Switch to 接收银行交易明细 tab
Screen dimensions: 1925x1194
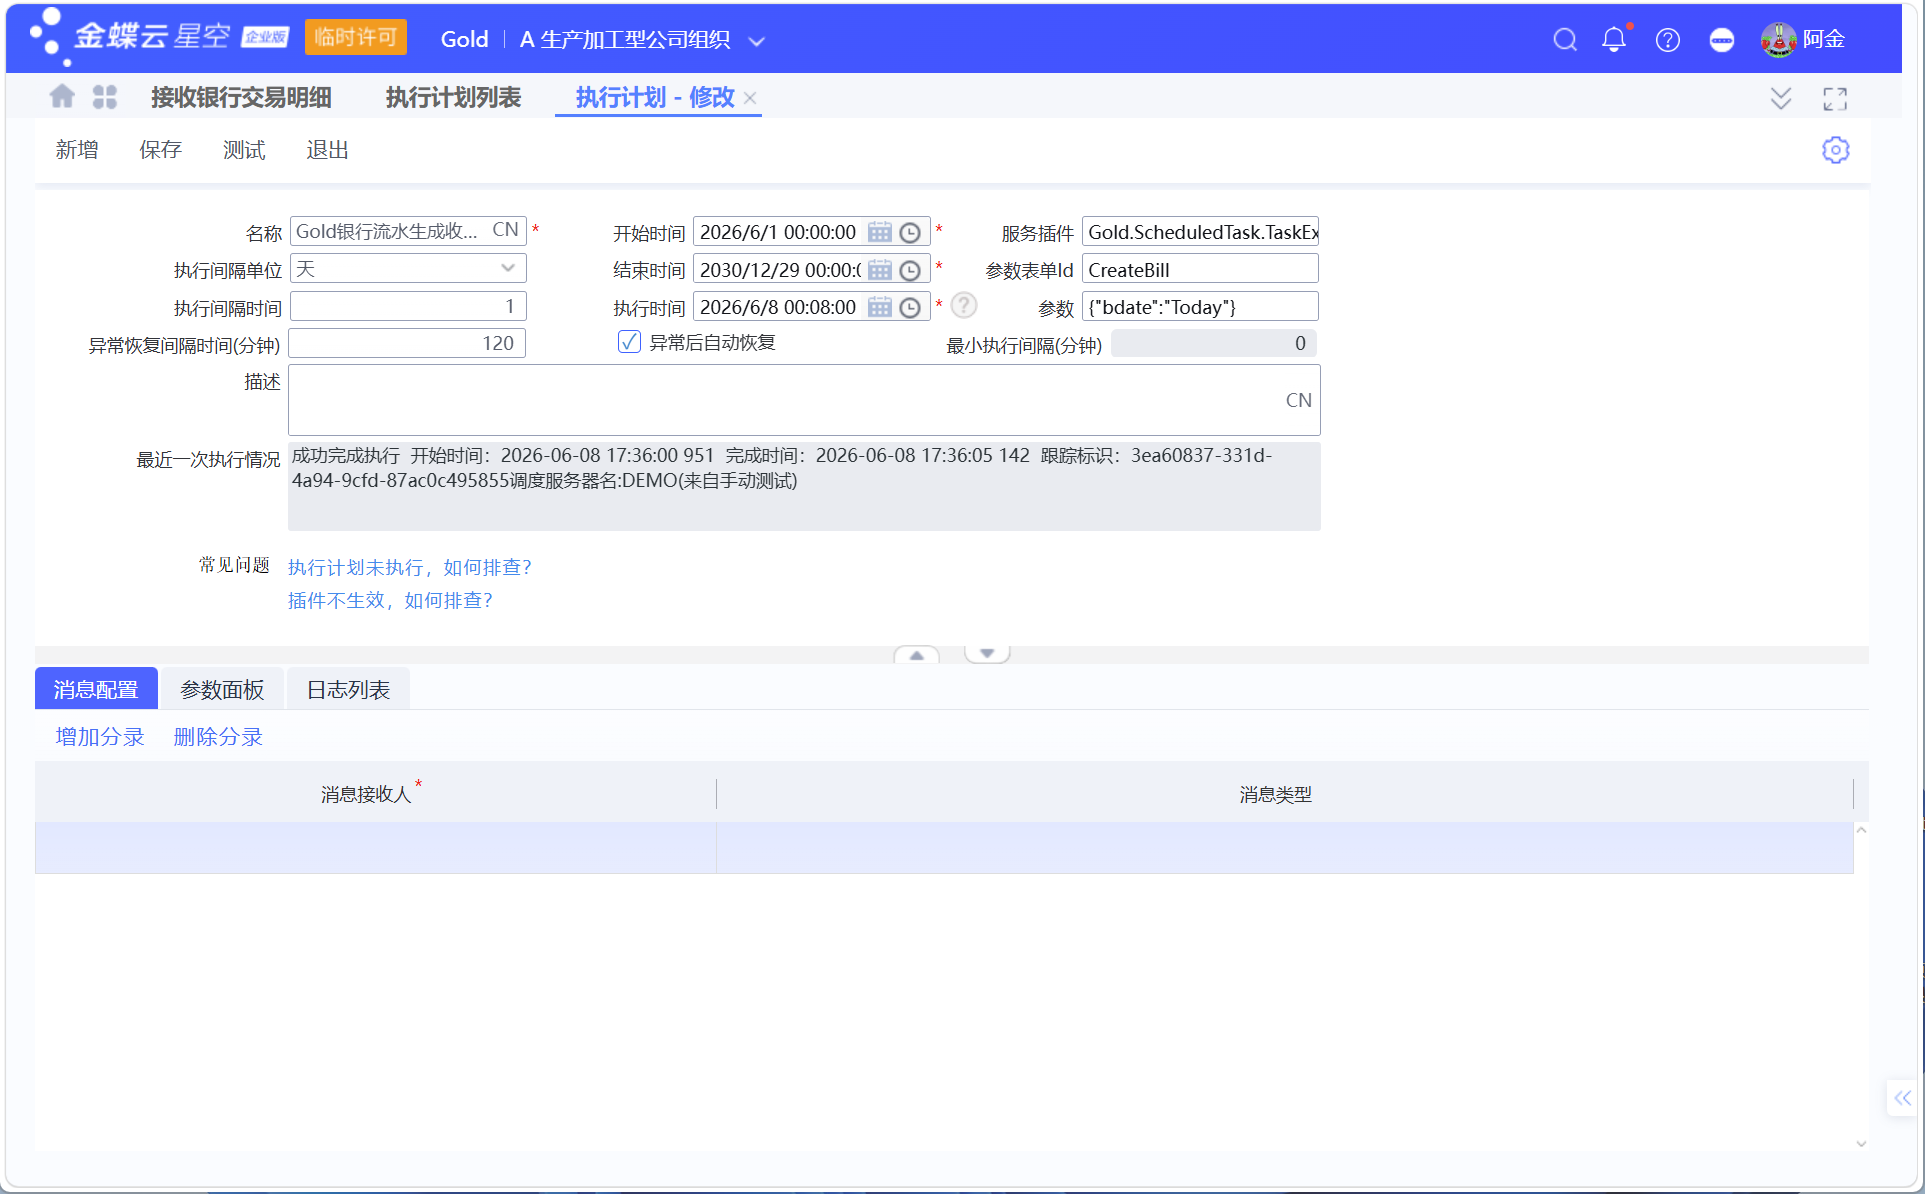[x=241, y=98]
